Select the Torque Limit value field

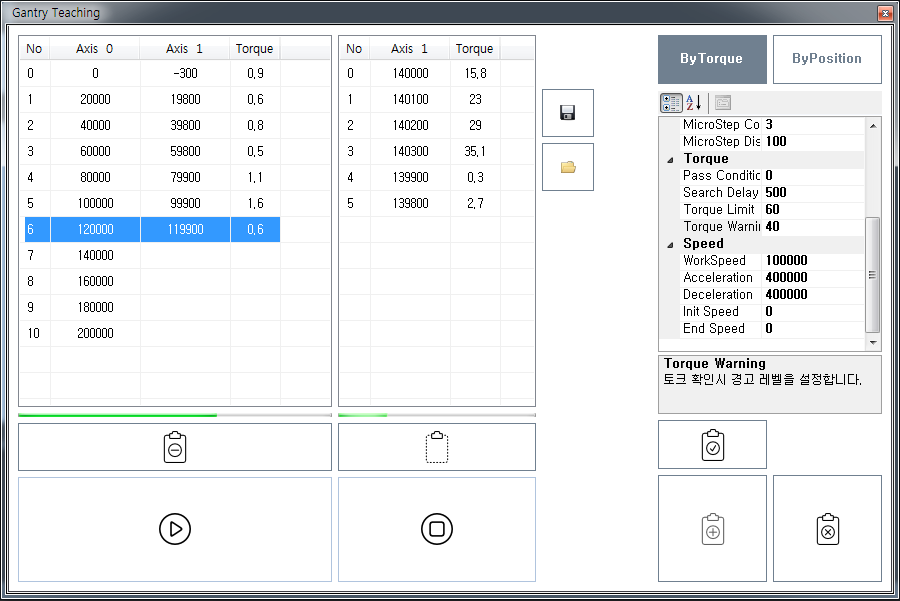(810, 210)
